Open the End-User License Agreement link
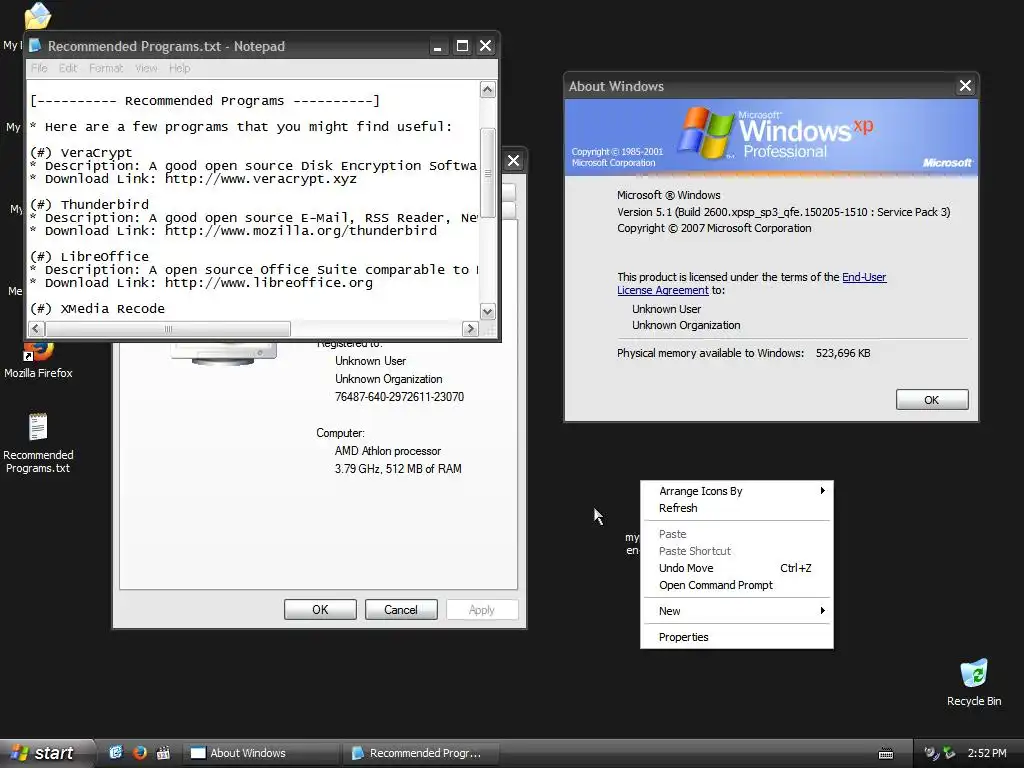The width and height of the screenshot is (1024, 768). 752,283
